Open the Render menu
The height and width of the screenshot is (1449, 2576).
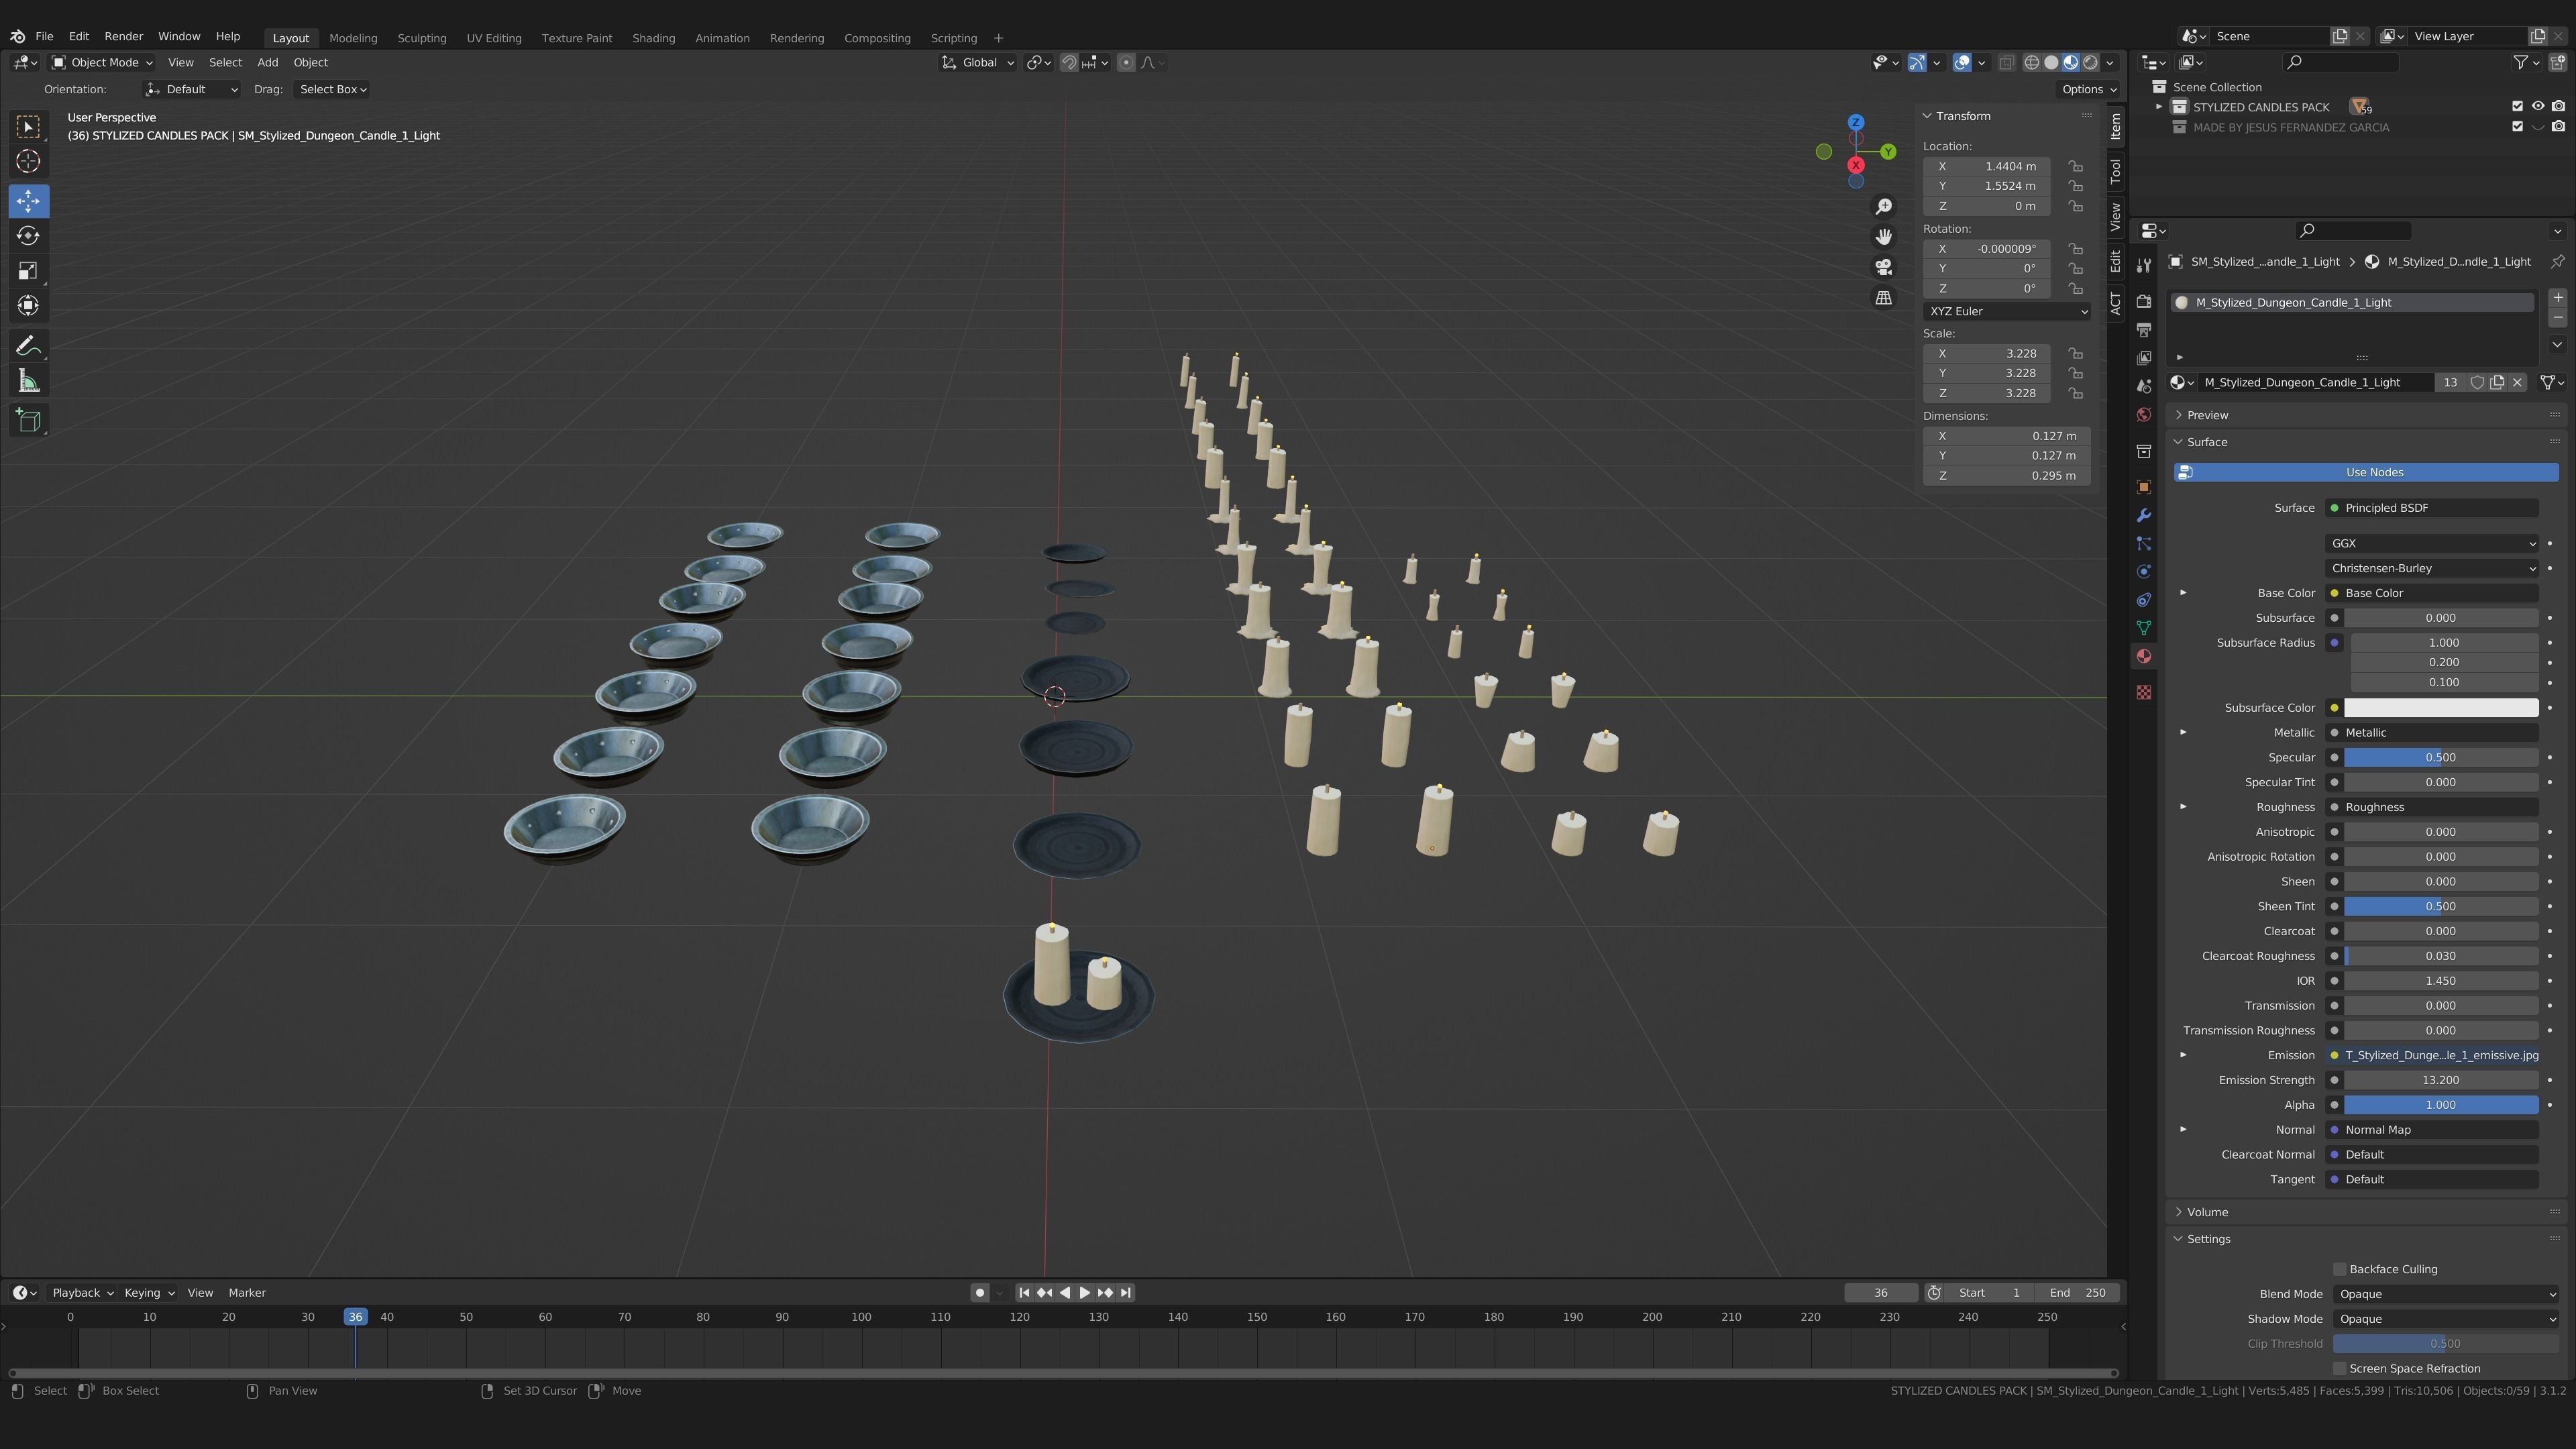click(124, 36)
